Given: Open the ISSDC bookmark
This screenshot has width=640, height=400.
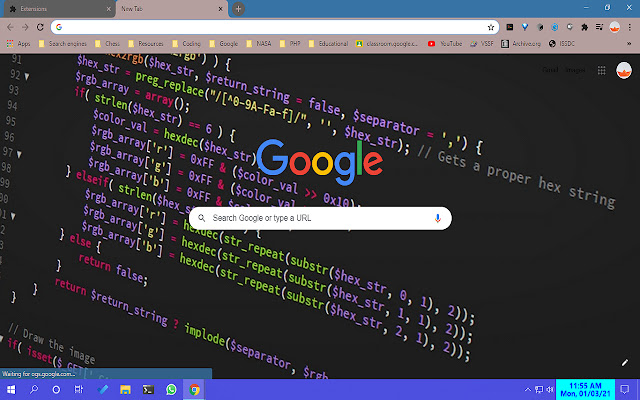Looking at the screenshot, I should pos(562,44).
